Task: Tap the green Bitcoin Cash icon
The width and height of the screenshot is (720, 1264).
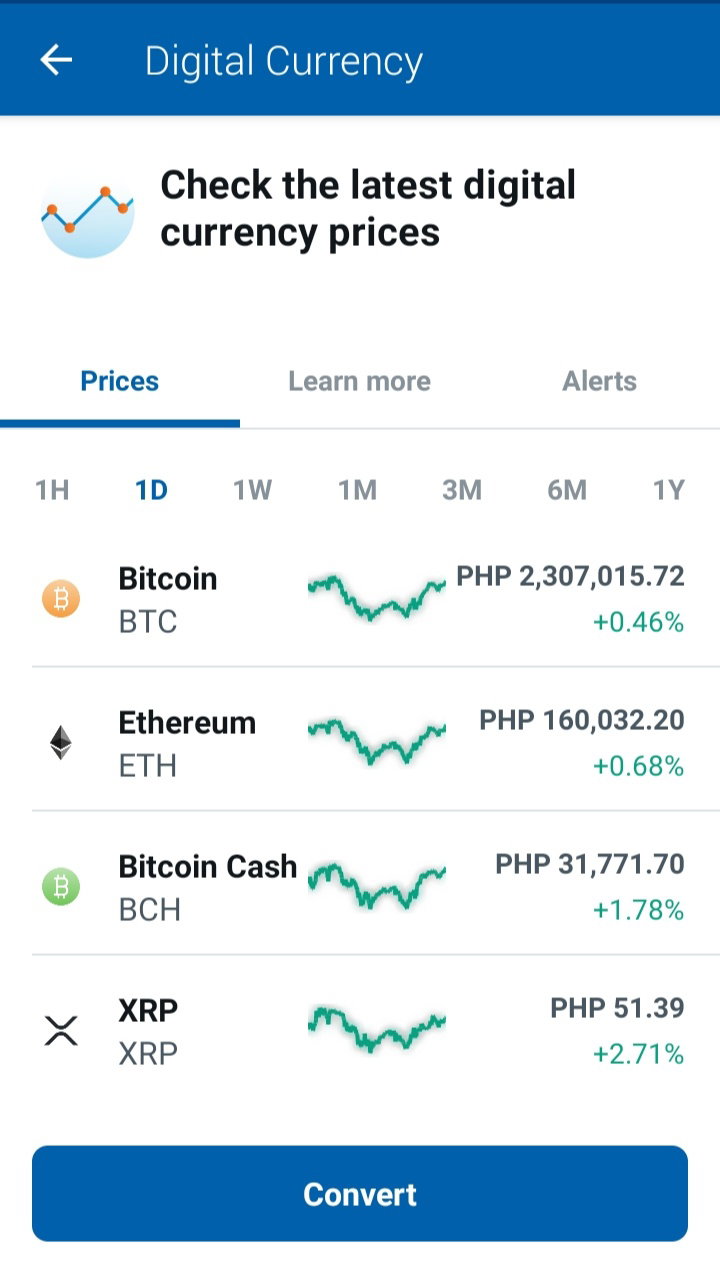Action: tap(61, 887)
